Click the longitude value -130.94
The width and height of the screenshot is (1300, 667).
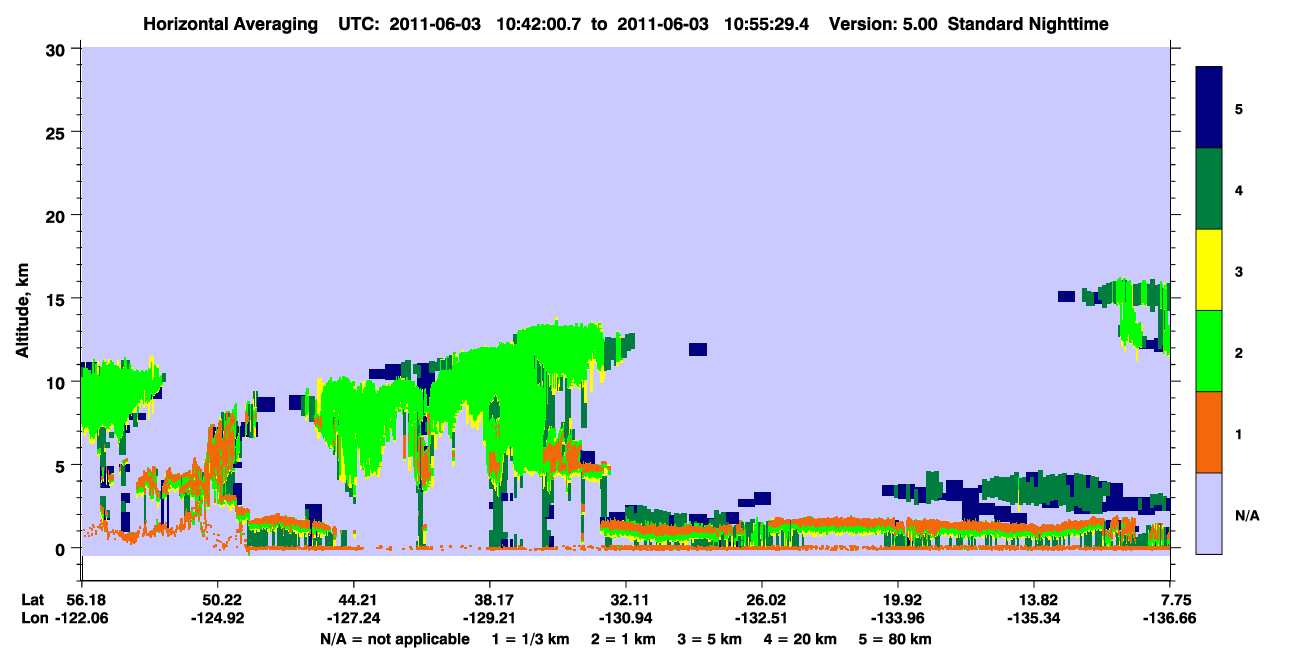pyautogui.click(x=626, y=618)
